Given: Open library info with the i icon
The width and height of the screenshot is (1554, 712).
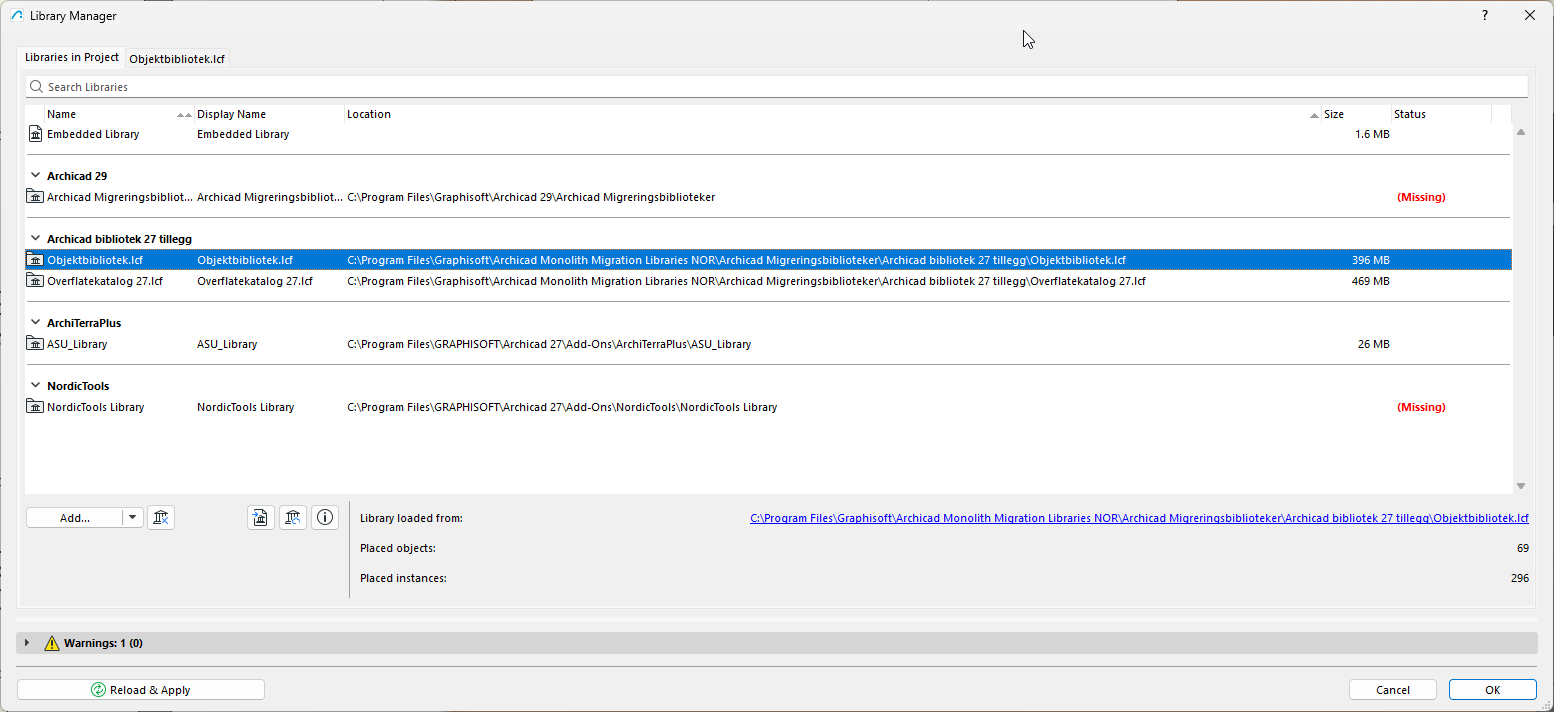Looking at the screenshot, I should point(325,517).
